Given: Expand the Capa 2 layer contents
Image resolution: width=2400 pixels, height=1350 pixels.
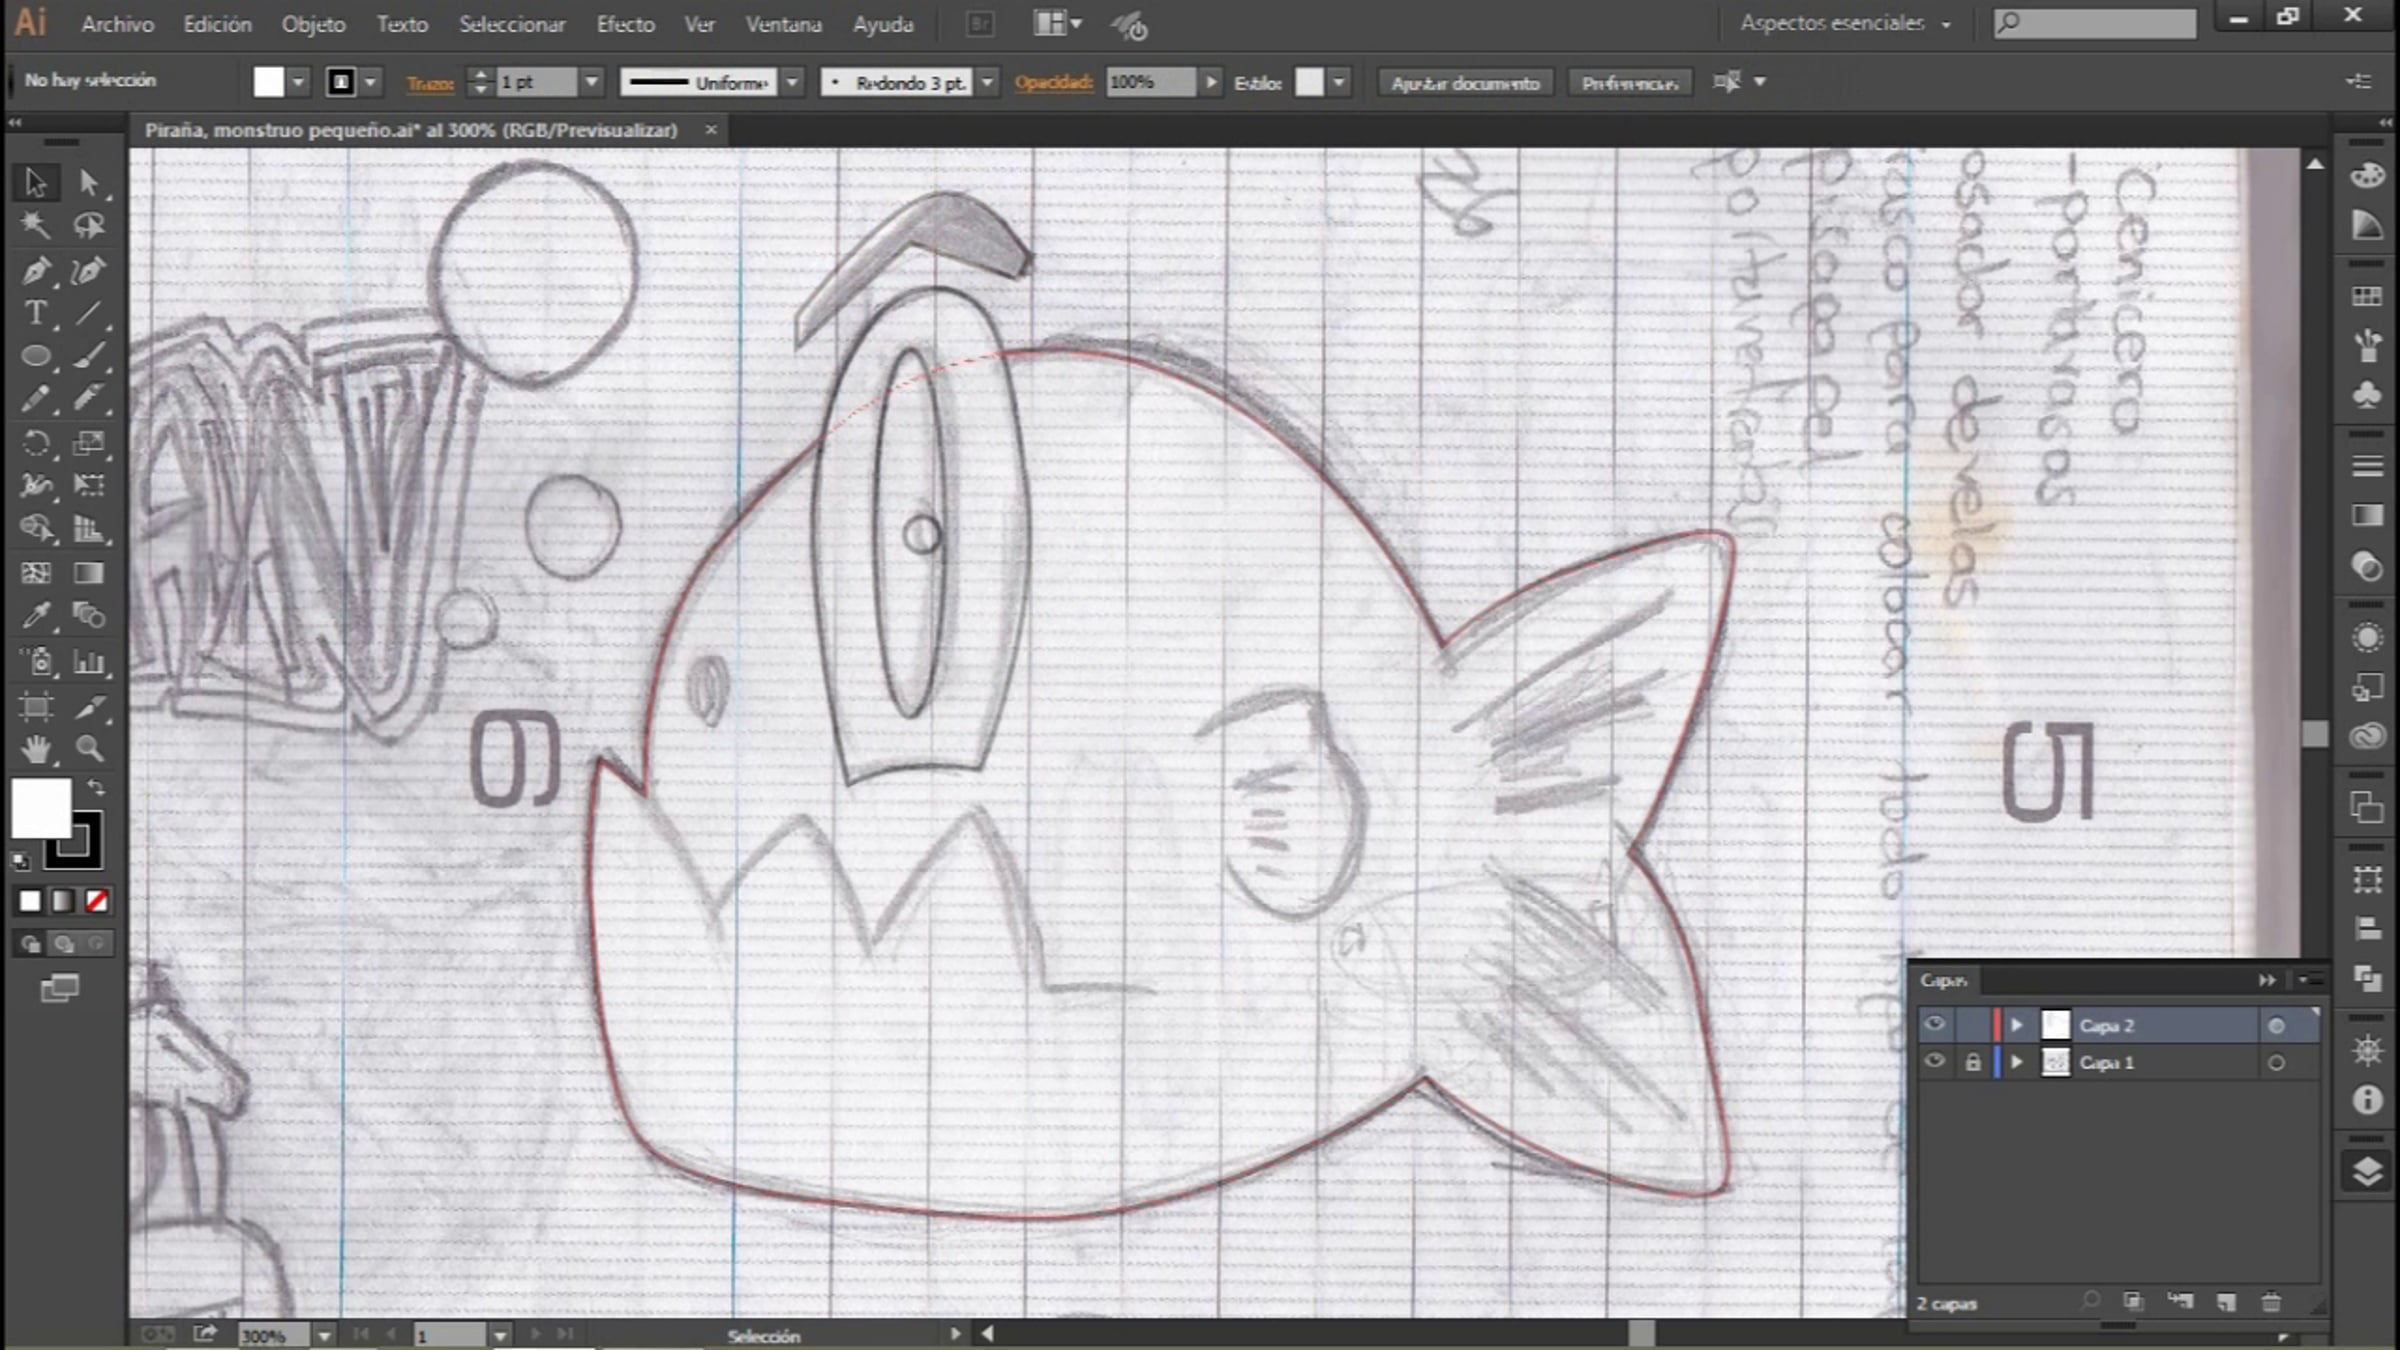Looking at the screenshot, I should point(2016,1025).
